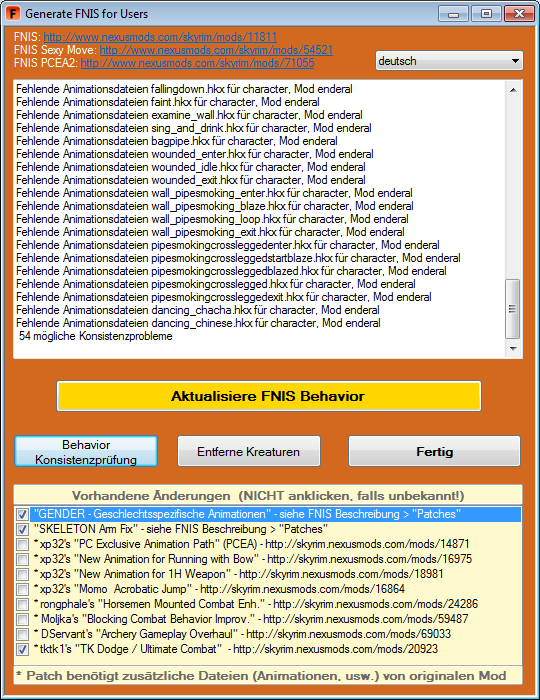
Task: Maximize the FNIS window
Action: coord(486,13)
